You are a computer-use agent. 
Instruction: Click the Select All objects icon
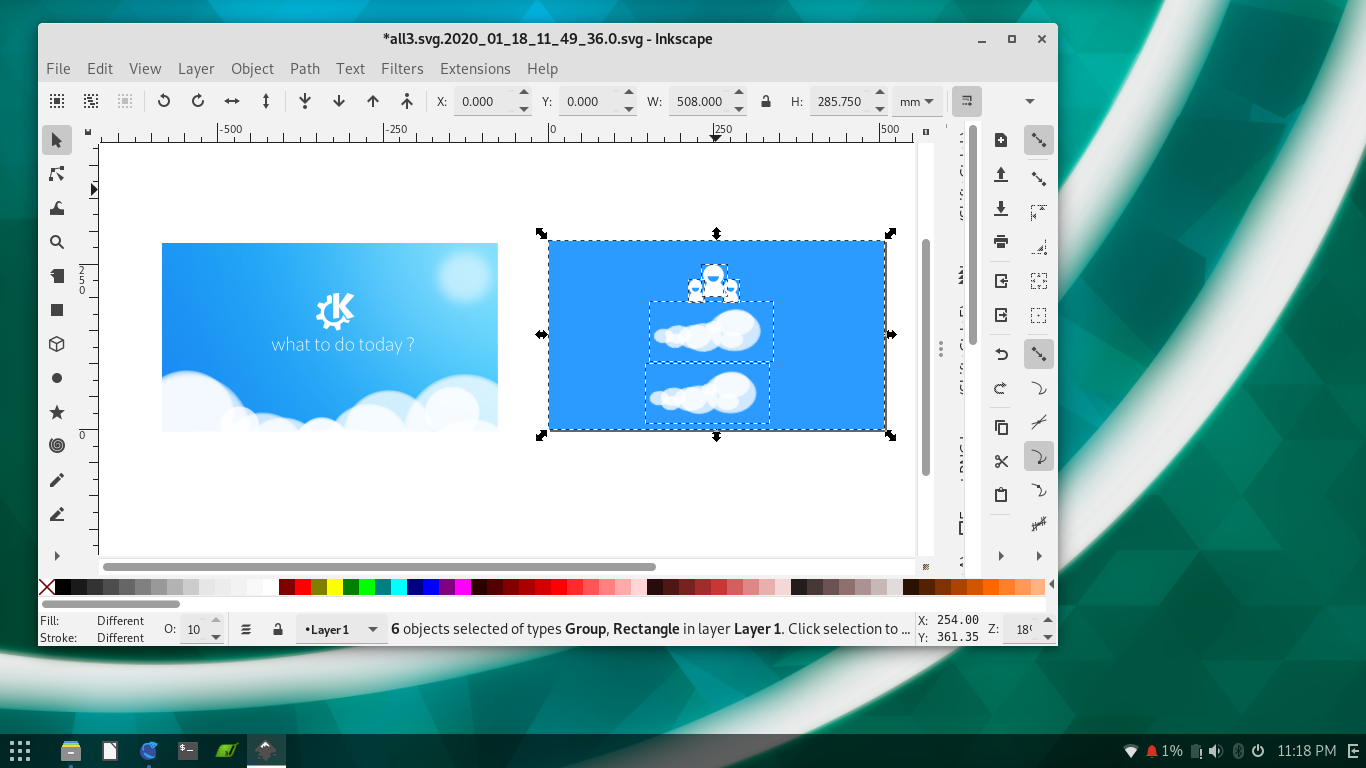57,101
